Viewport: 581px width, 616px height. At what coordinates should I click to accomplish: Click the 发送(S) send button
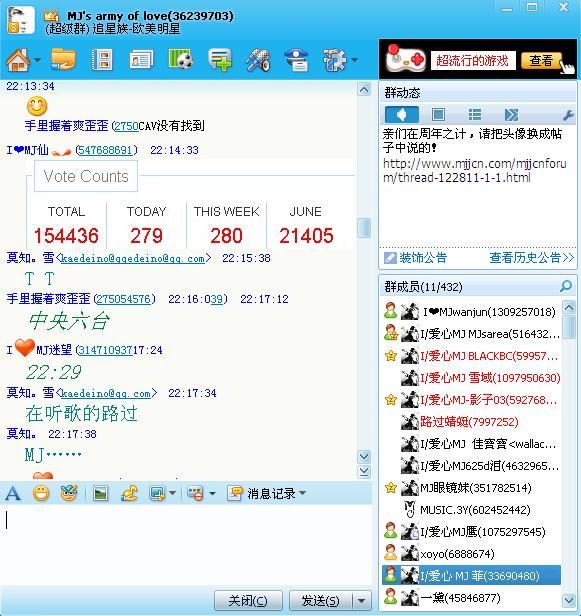click(x=321, y=600)
